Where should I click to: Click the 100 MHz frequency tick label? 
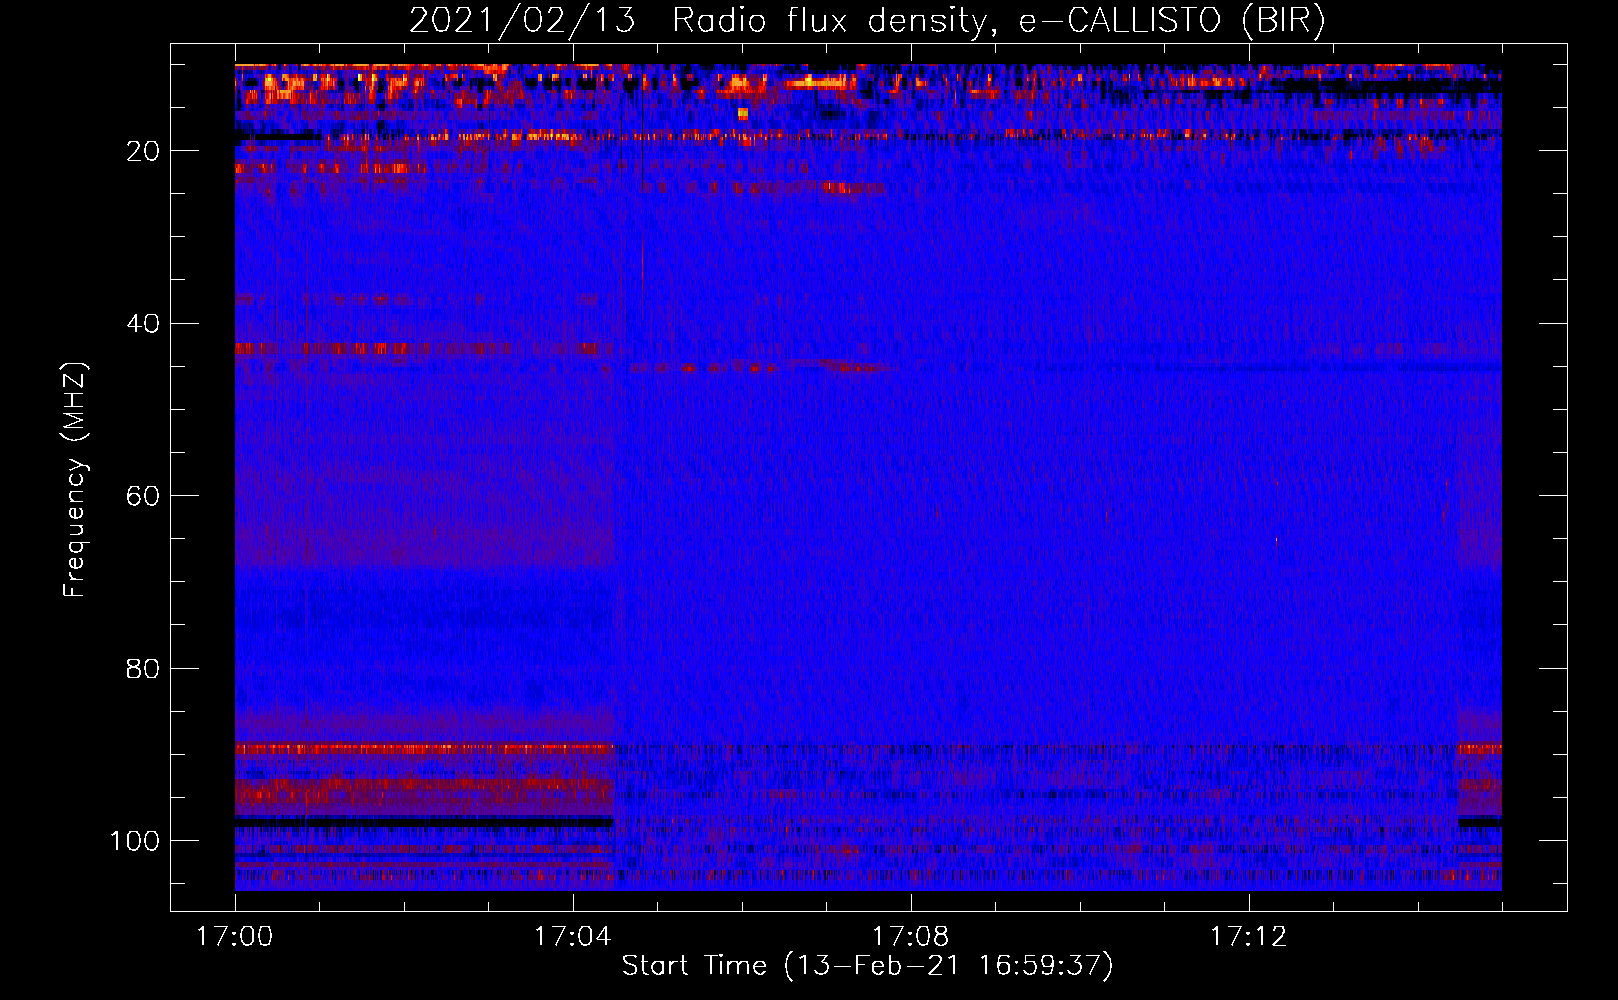click(135, 841)
